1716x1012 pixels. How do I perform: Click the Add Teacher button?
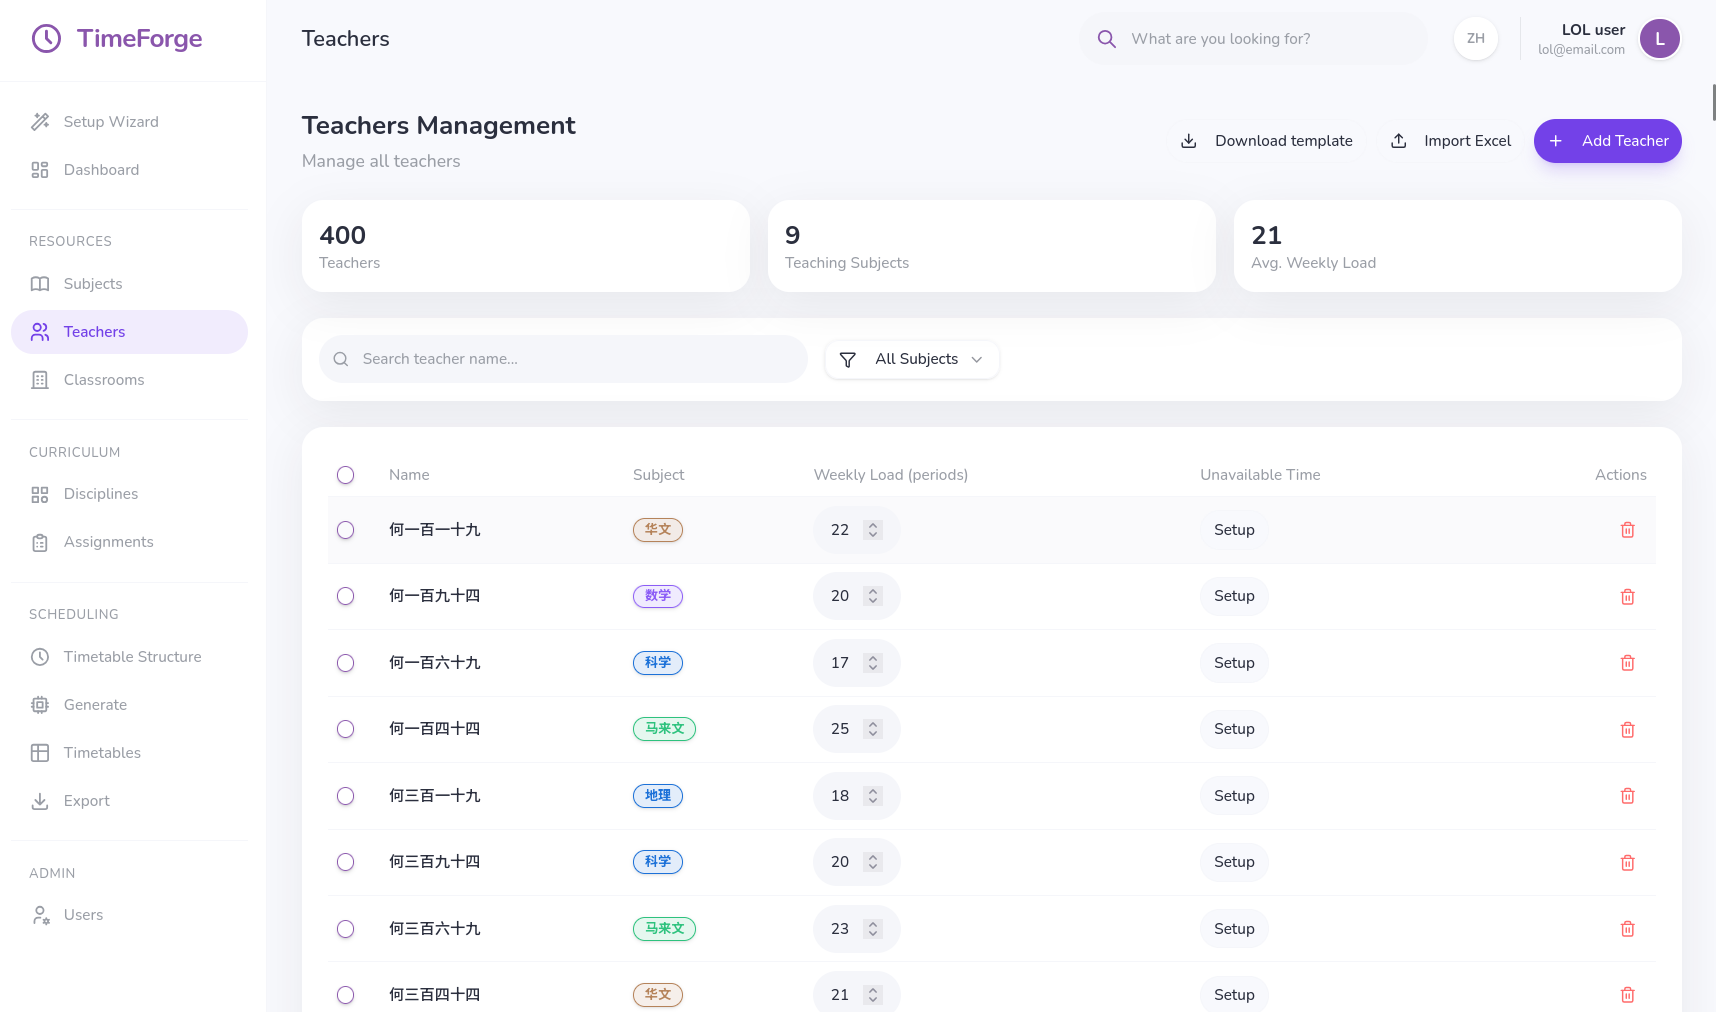coord(1608,141)
